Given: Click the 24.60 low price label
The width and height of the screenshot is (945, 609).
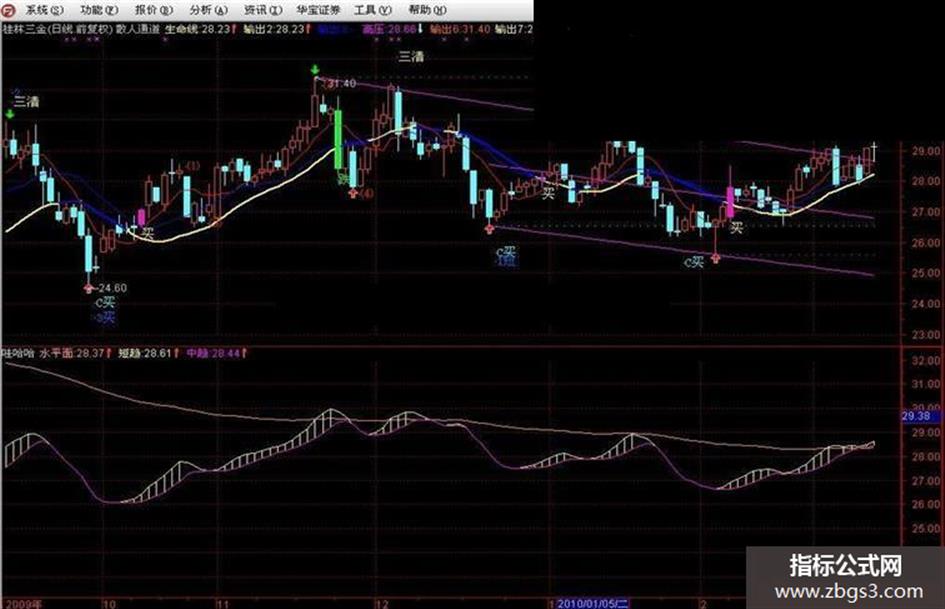Looking at the screenshot, I should coord(113,288).
